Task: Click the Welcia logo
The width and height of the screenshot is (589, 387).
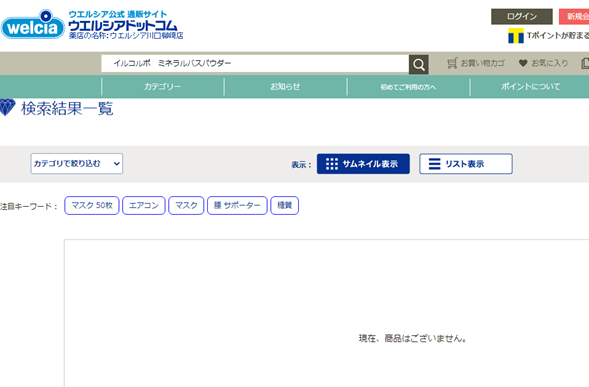Action: pos(33,25)
